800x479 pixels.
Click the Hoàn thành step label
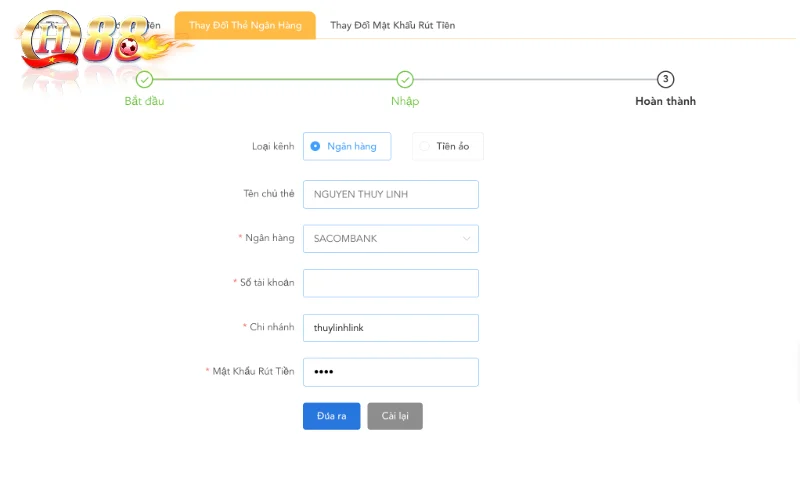(x=665, y=101)
